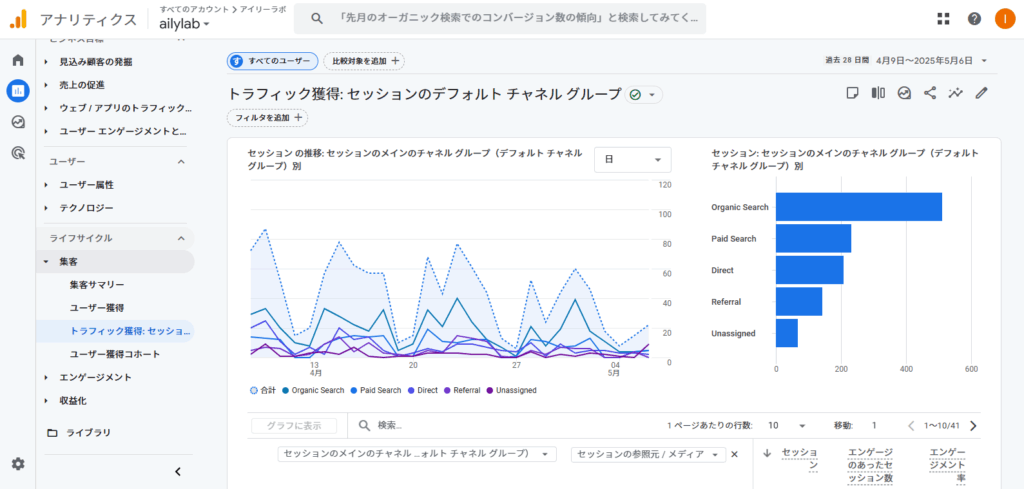Collapse the report navigation panel
This screenshot has width=1024, height=489.
[178, 471]
